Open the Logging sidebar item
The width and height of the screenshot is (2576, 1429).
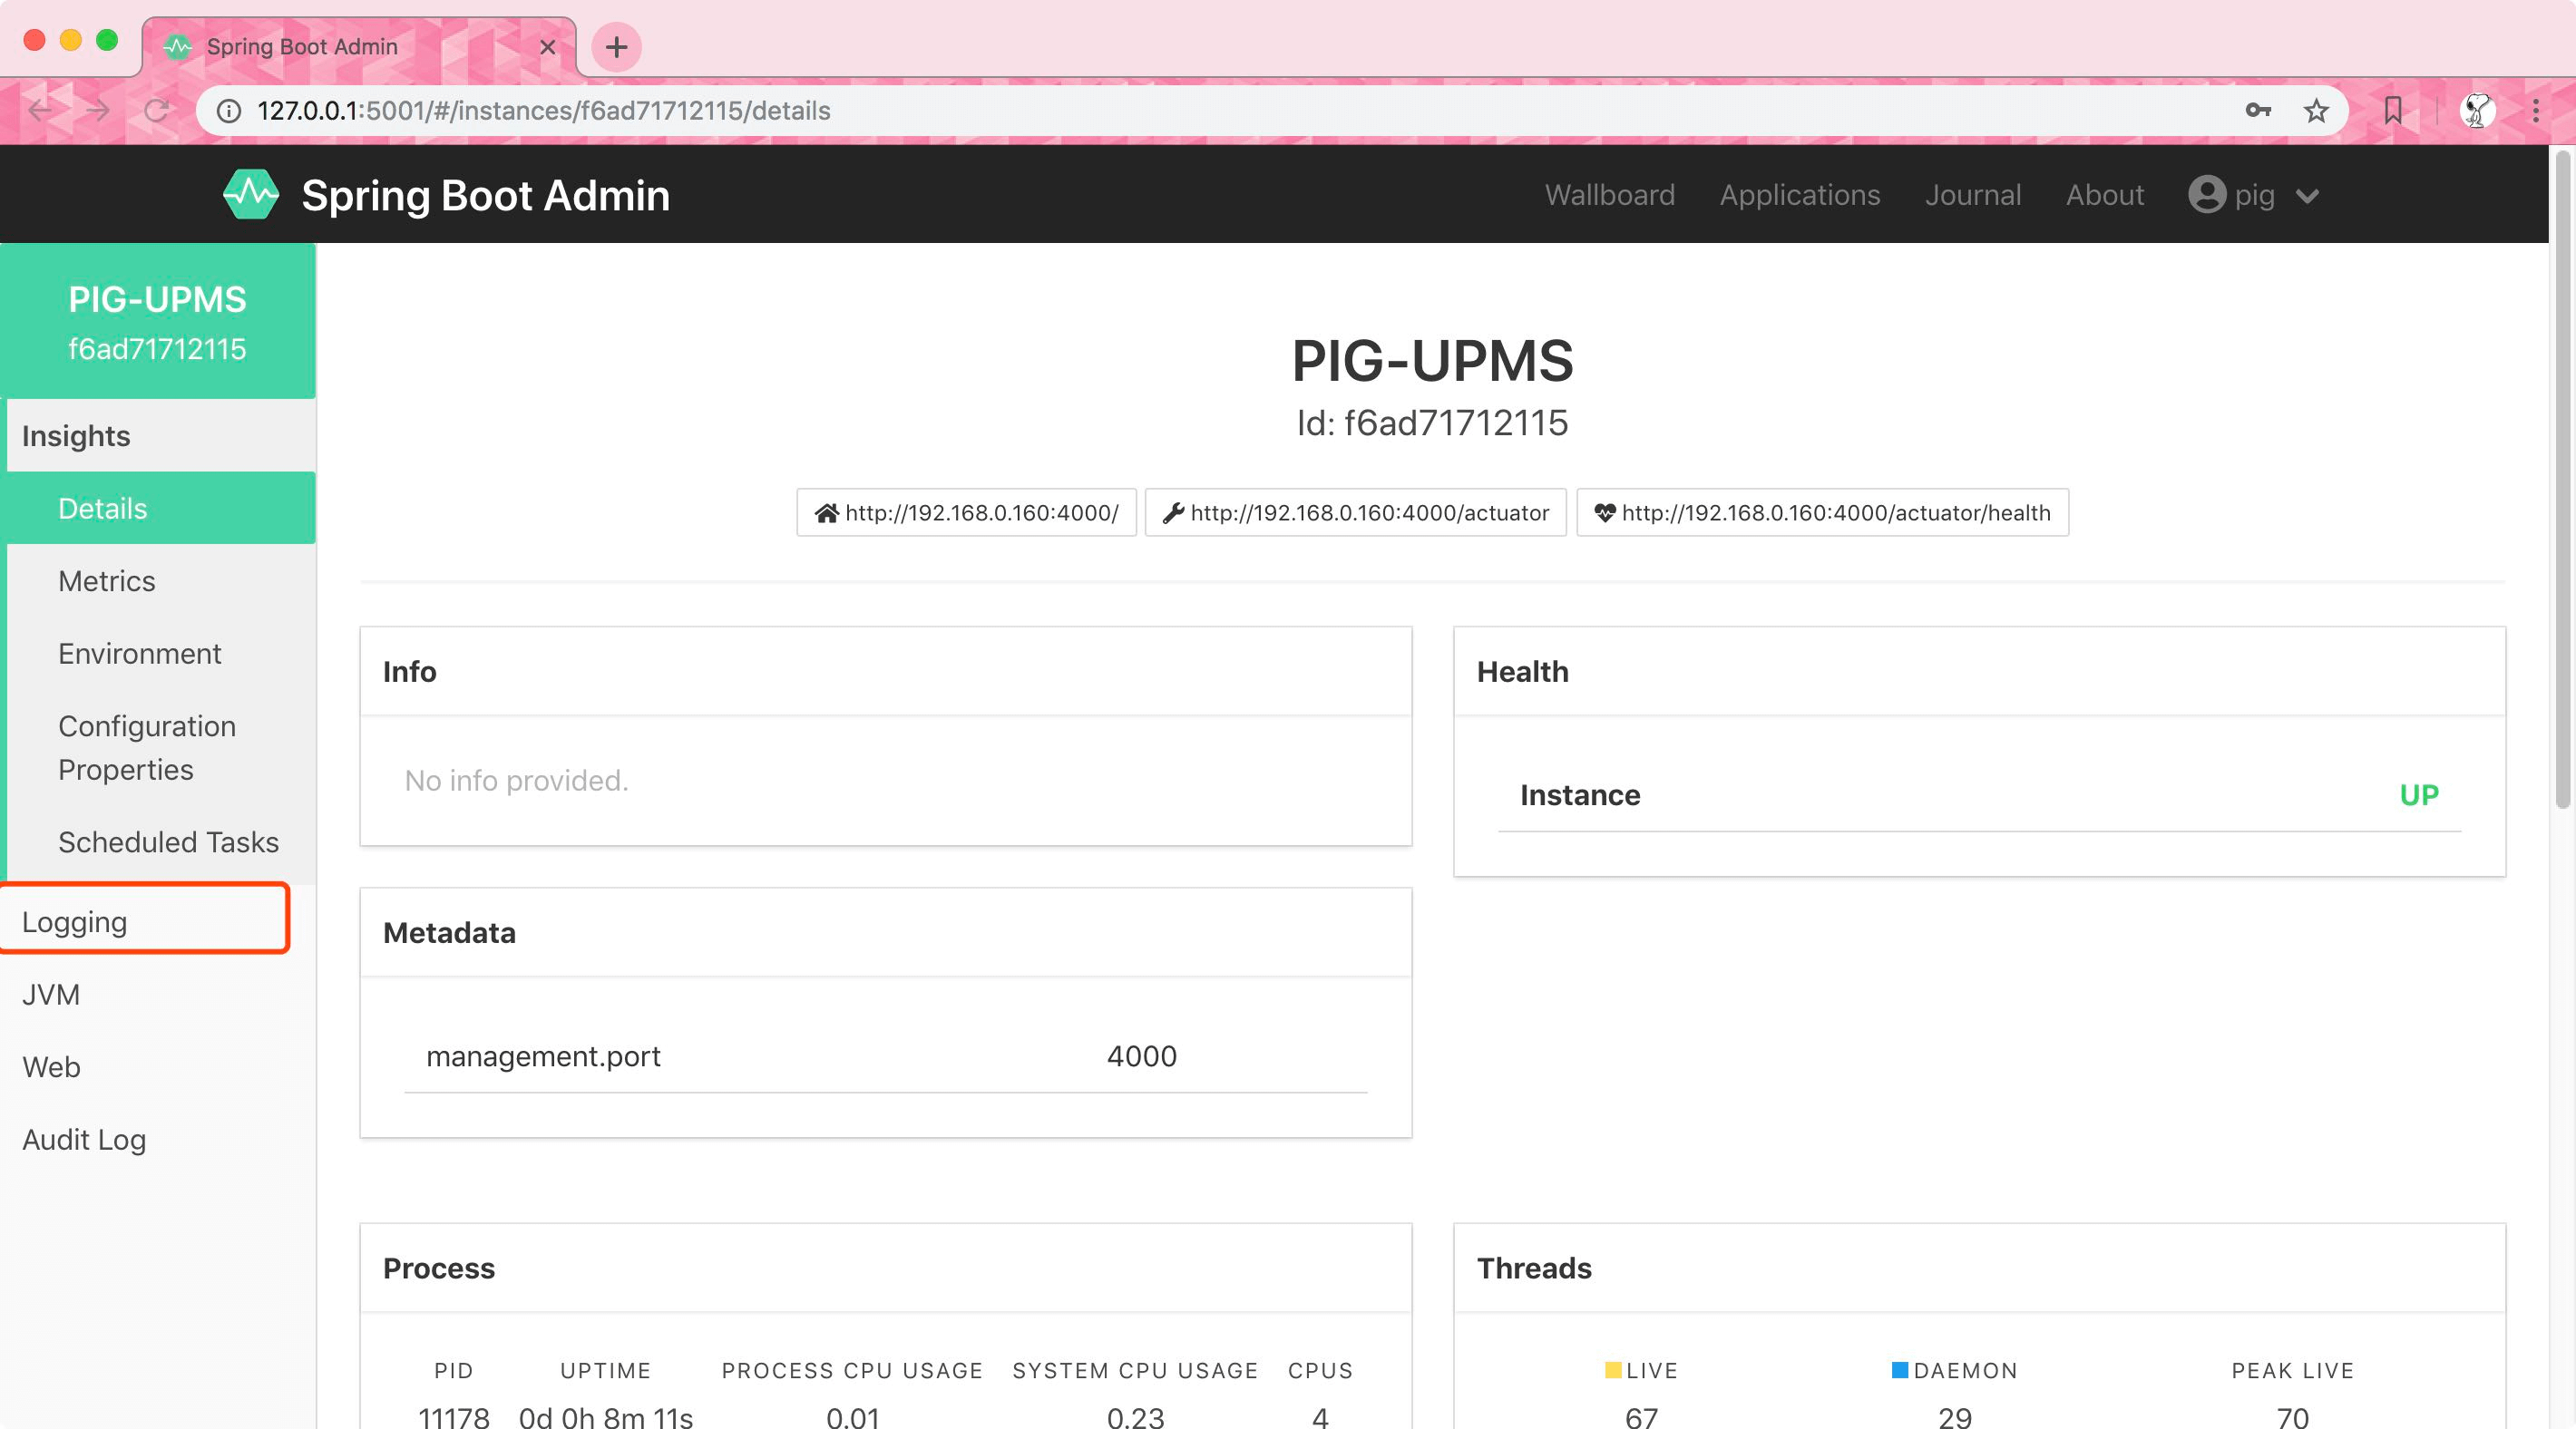pyautogui.click(x=75, y=922)
